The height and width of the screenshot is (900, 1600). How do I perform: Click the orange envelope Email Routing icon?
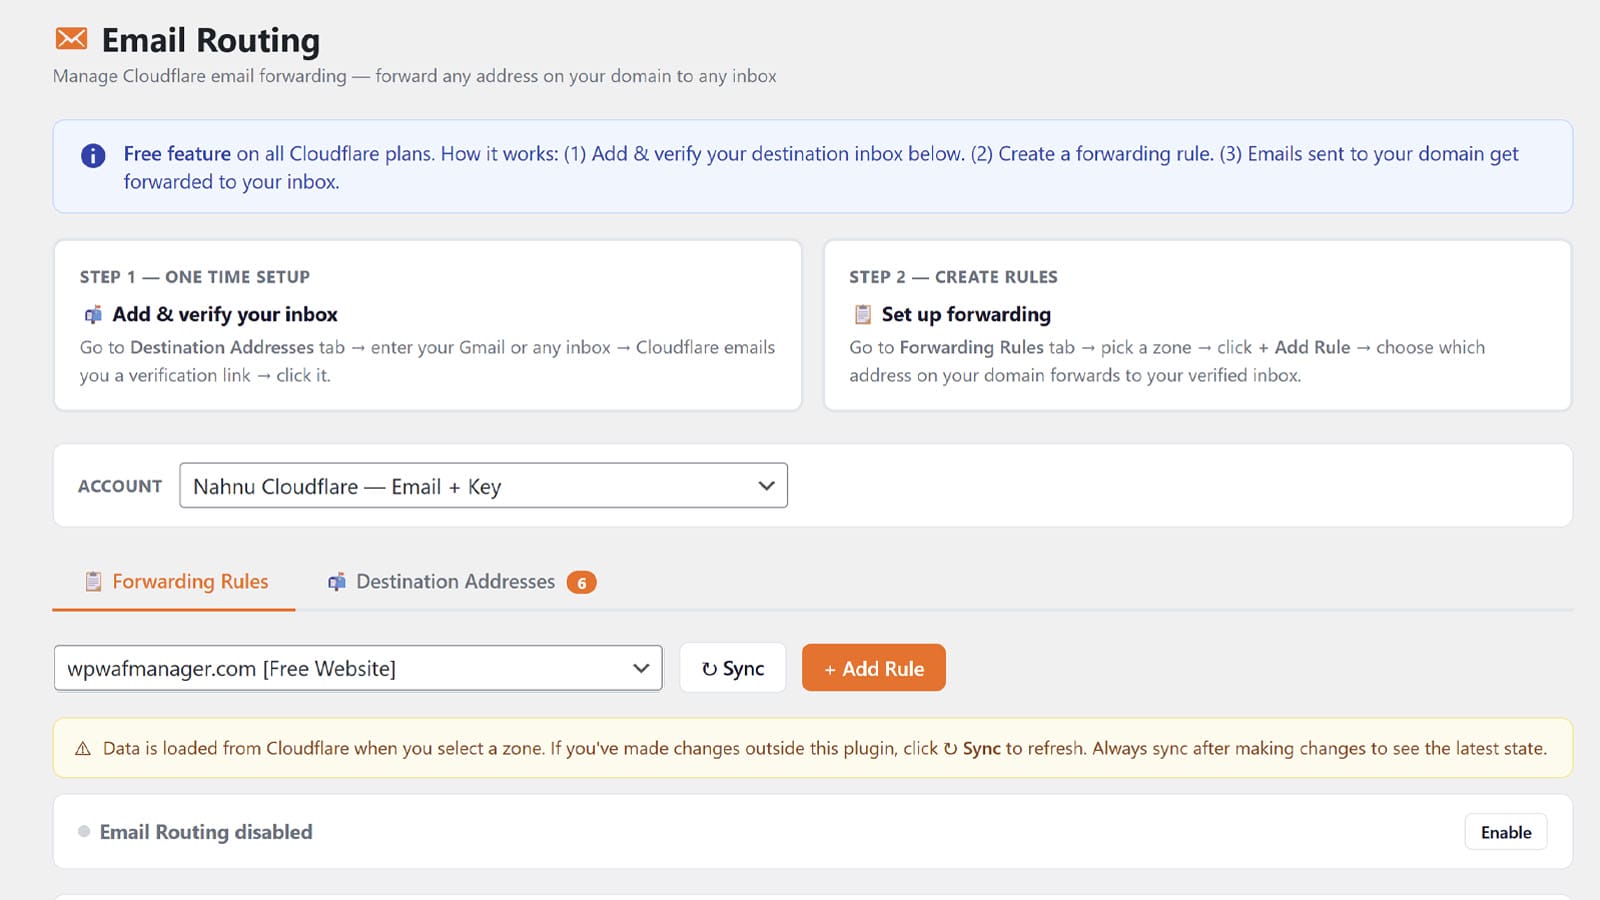point(71,39)
